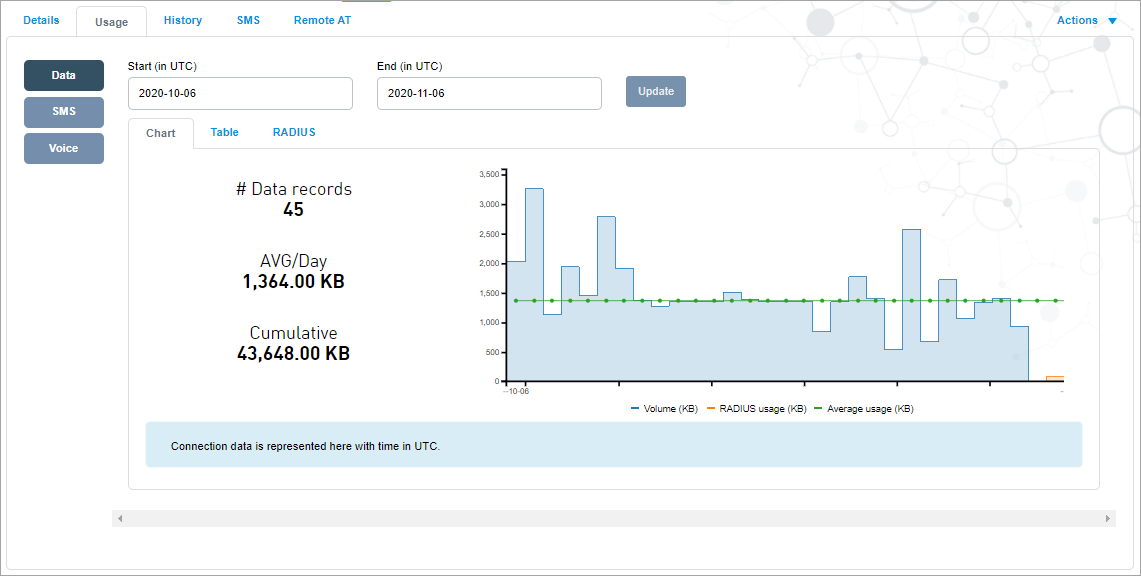Click the horizontal scrollbar track
Image resolution: width=1141 pixels, height=576 pixels.
[x=613, y=519]
